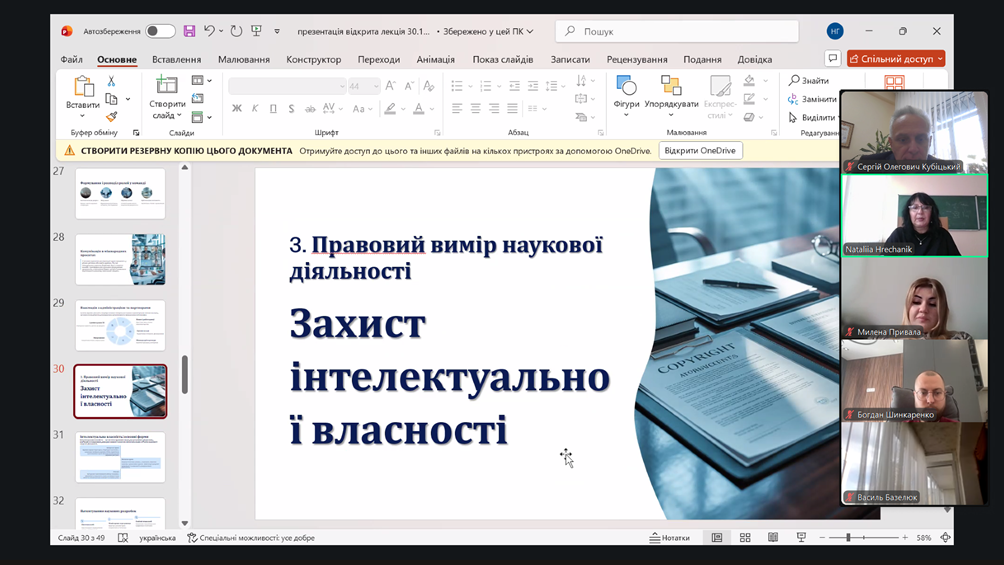Switch to the Анімація tab
This screenshot has width=1004, height=565.
pyautogui.click(x=435, y=59)
